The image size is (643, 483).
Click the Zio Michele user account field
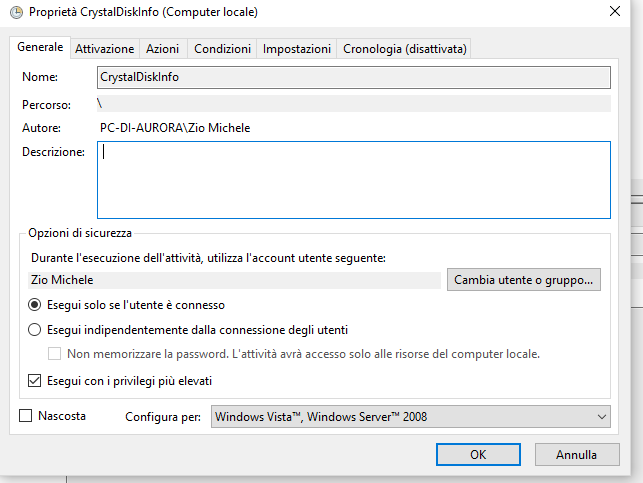235,280
